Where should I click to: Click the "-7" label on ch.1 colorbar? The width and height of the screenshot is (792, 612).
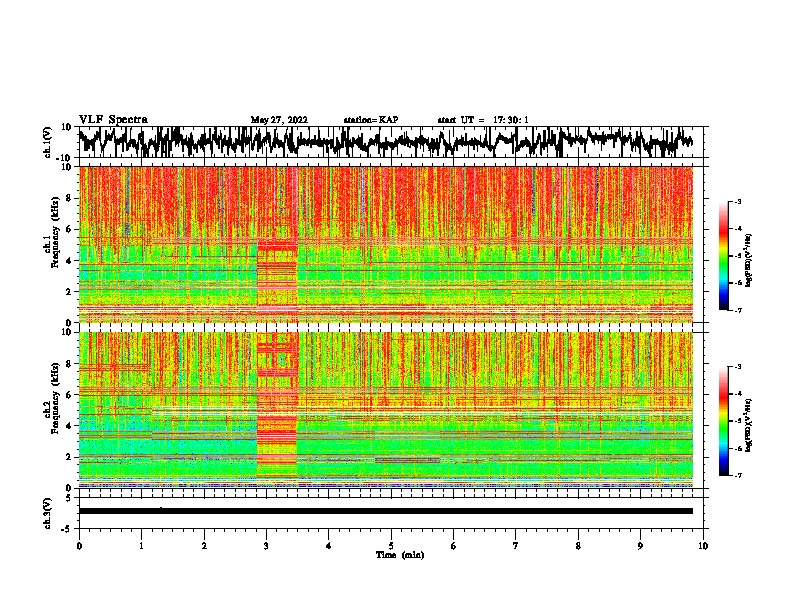[738, 310]
